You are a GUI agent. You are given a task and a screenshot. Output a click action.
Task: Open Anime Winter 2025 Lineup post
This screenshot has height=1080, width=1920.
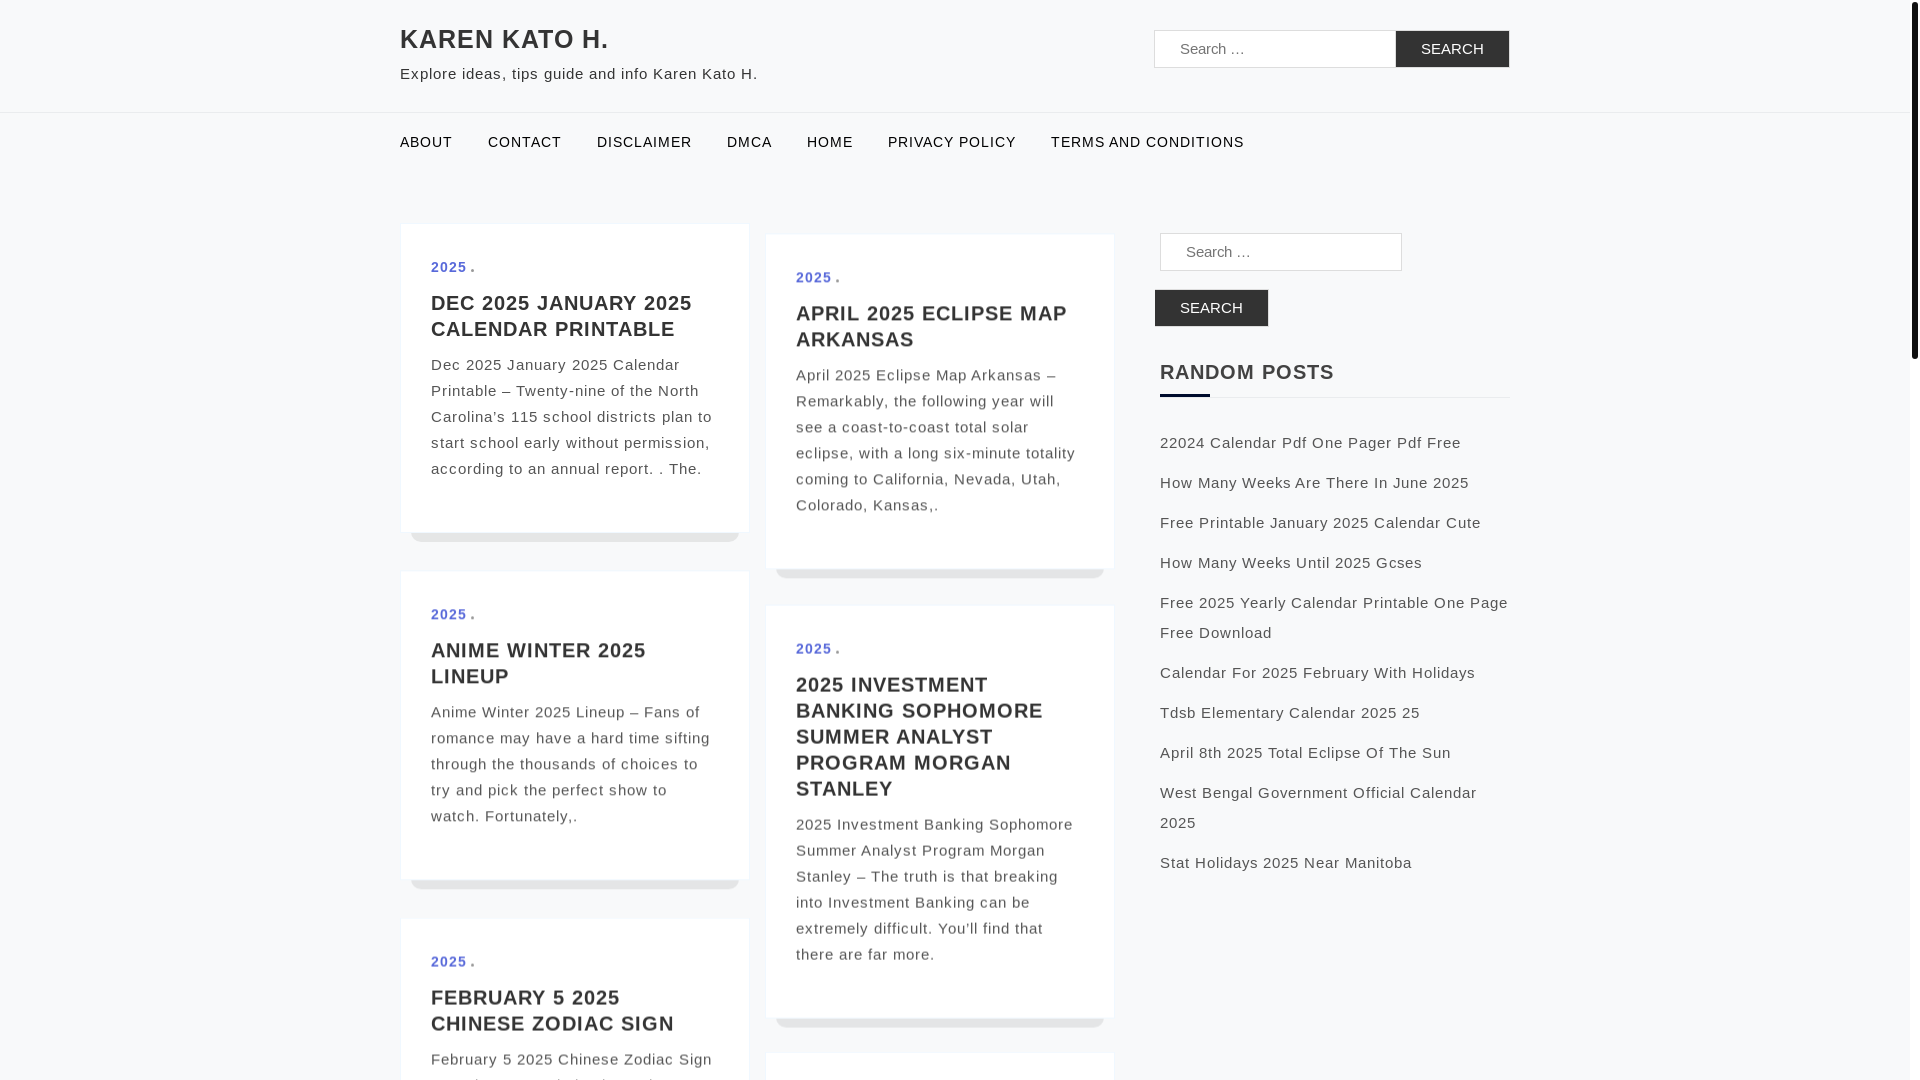click(538, 663)
